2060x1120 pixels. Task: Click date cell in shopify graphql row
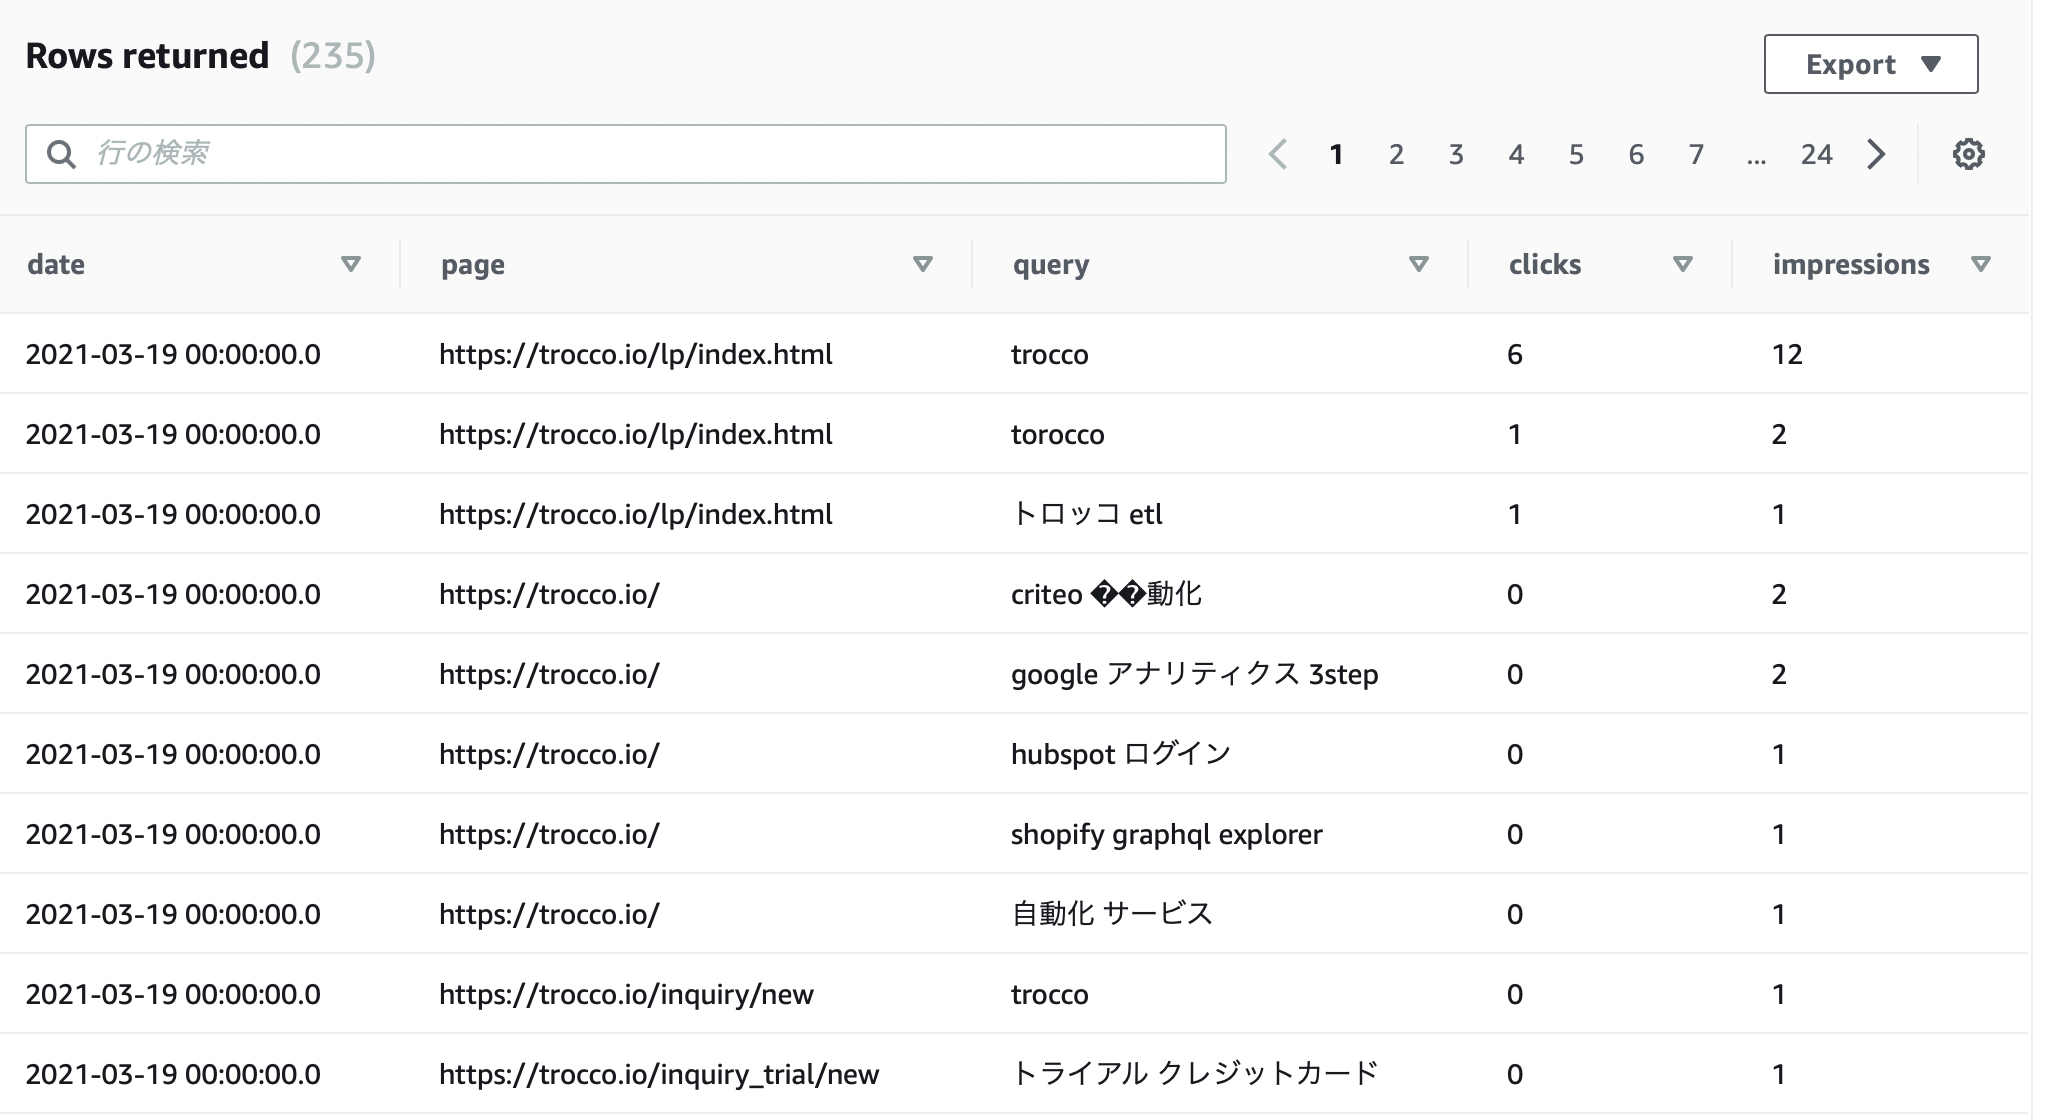coord(173,834)
